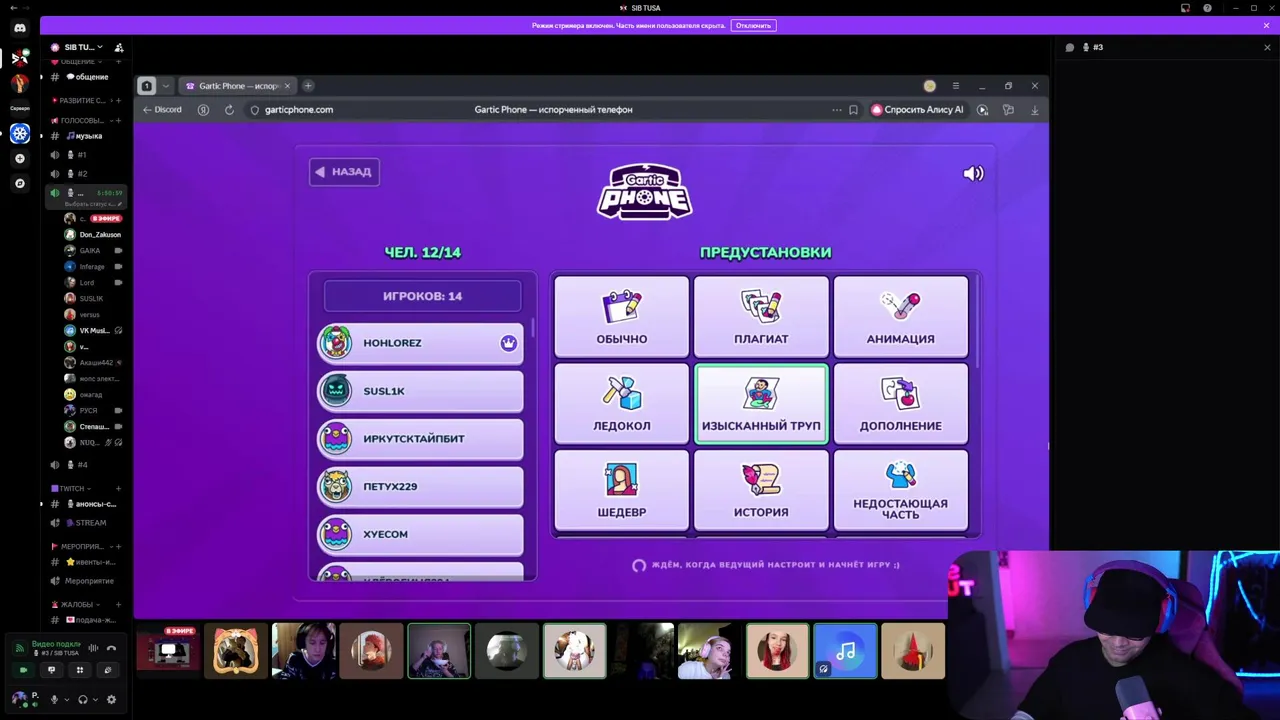The image size is (1280, 720).
Task: Join the #2 voice channel
Action: 87,174
